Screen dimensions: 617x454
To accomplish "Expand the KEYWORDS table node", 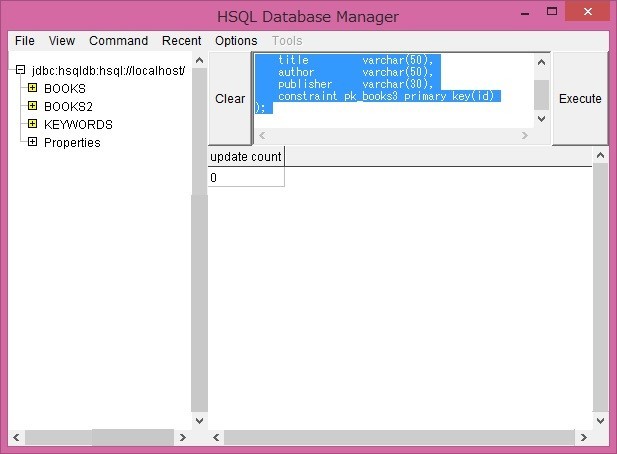I will point(33,124).
